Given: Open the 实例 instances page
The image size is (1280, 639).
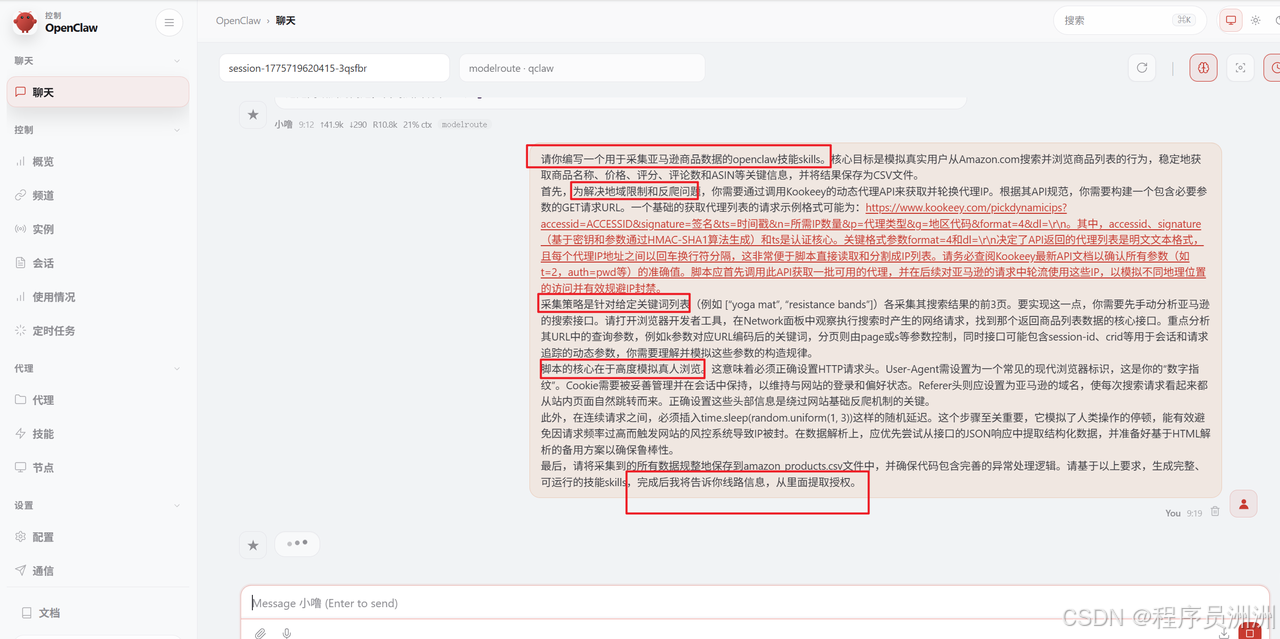Looking at the screenshot, I should pyautogui.click(x=98, y=229).
